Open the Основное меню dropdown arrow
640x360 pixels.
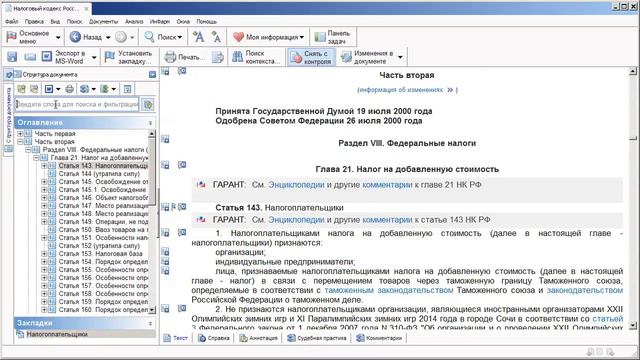pyautogui.click(x=58, y=38)
